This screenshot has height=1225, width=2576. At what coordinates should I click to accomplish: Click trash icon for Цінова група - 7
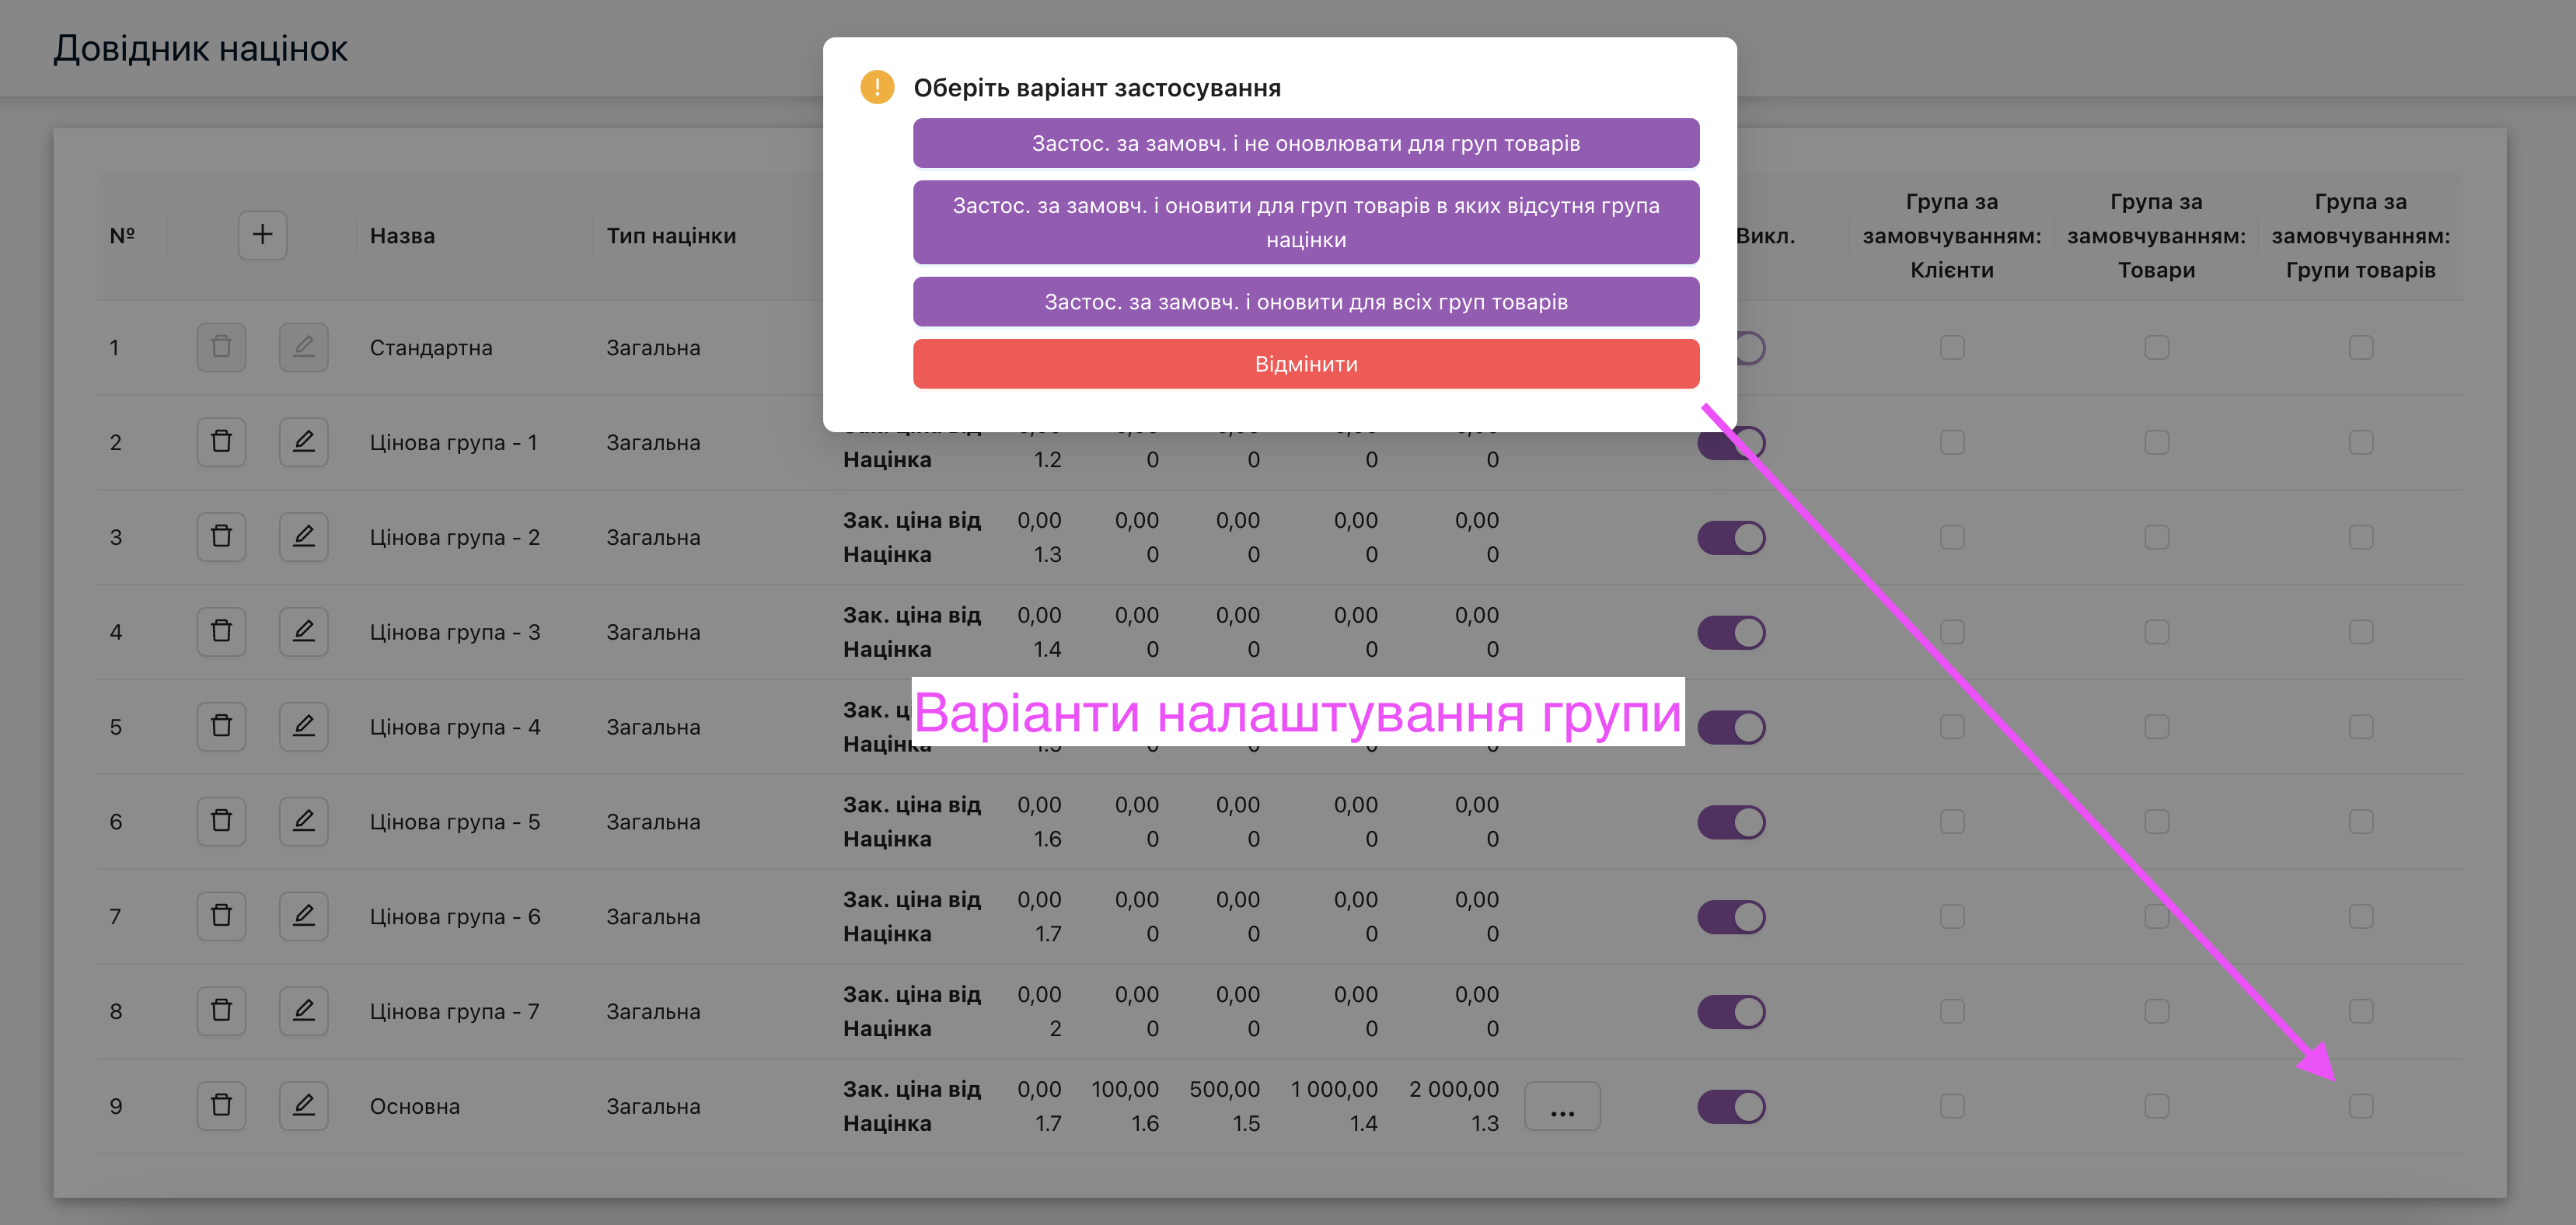pos(221,1011)
